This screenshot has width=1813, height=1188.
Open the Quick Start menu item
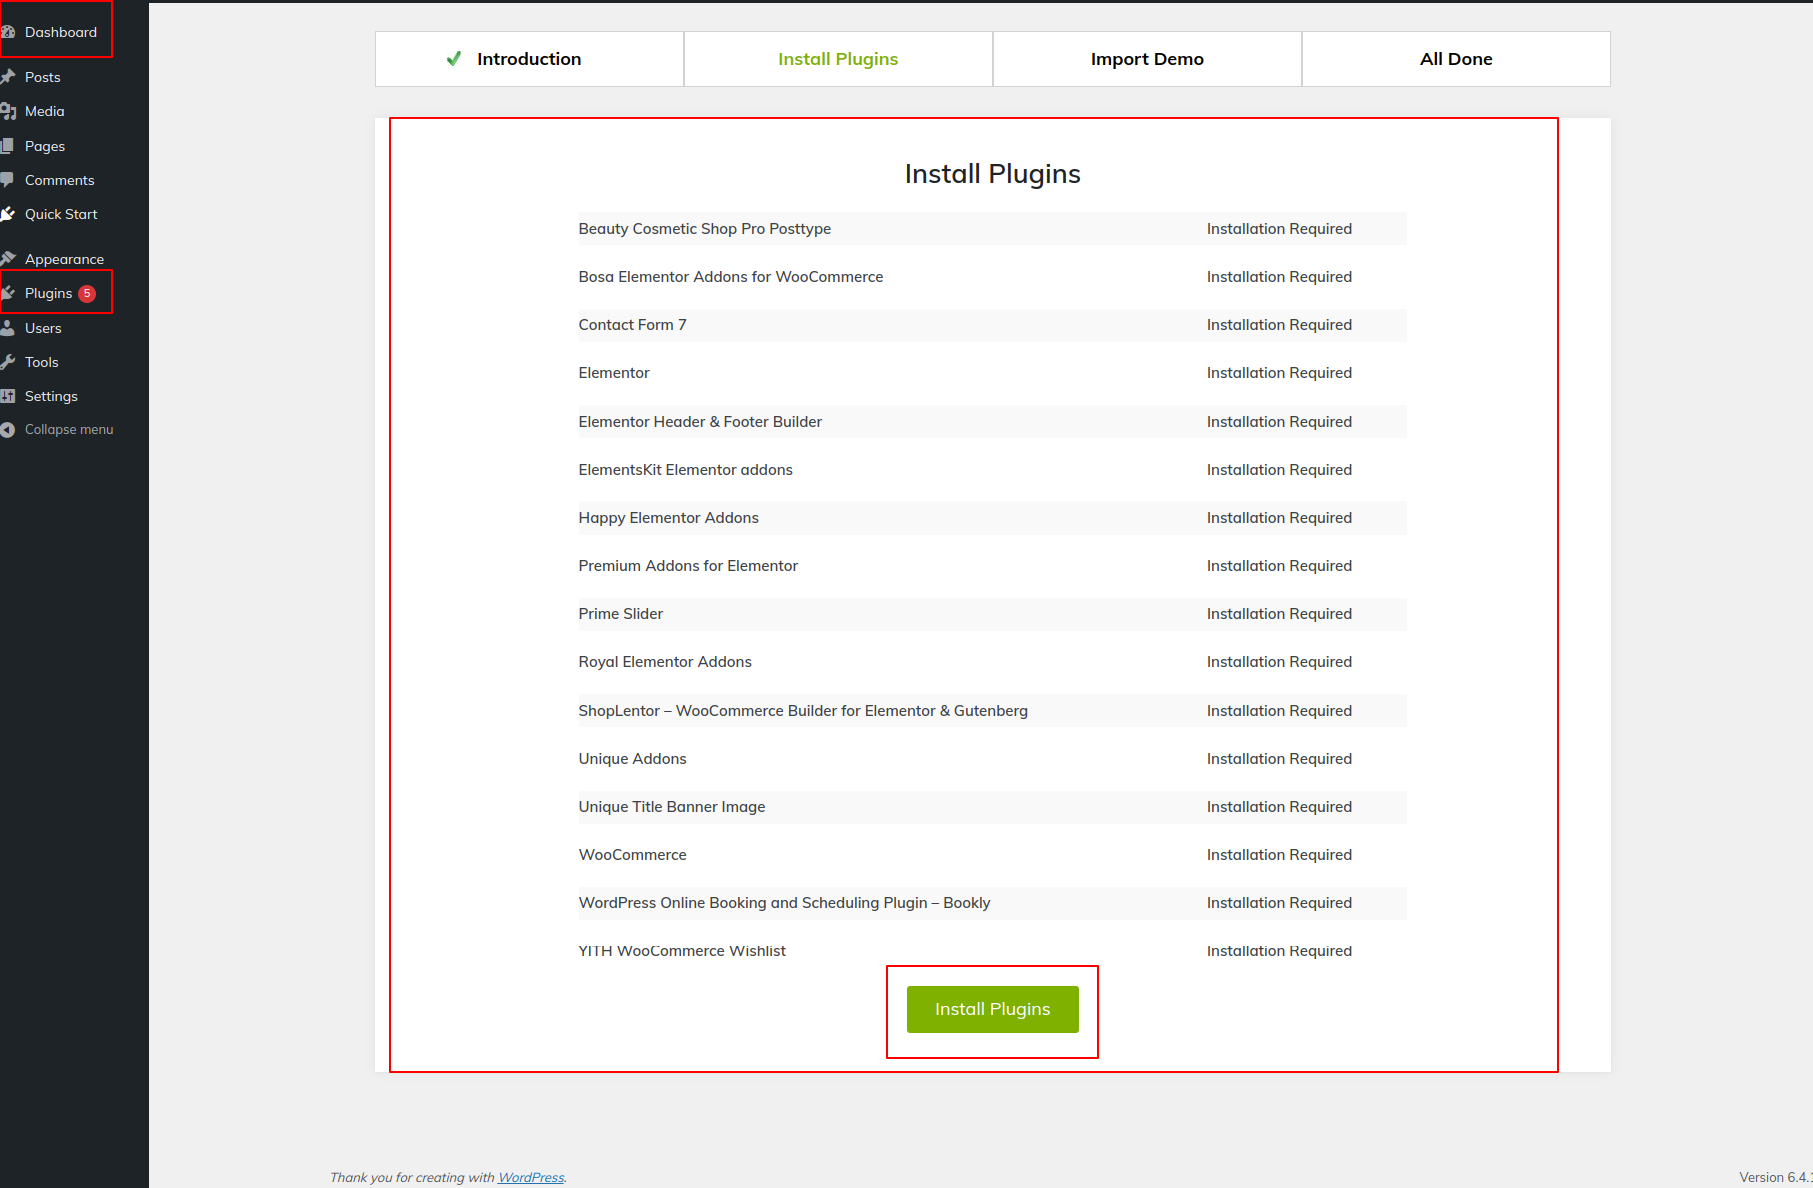61,214
